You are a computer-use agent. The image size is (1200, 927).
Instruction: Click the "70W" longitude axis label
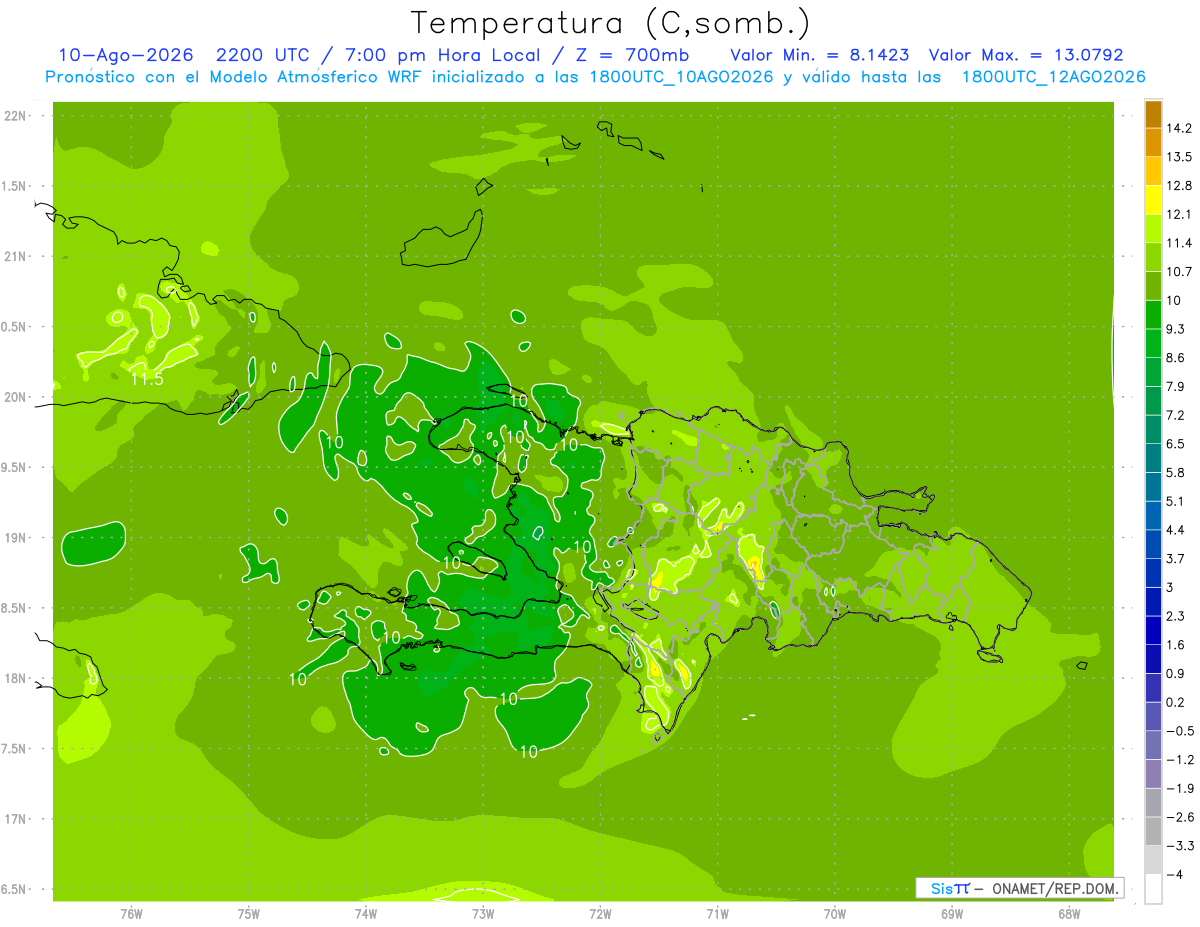point(834,913)
